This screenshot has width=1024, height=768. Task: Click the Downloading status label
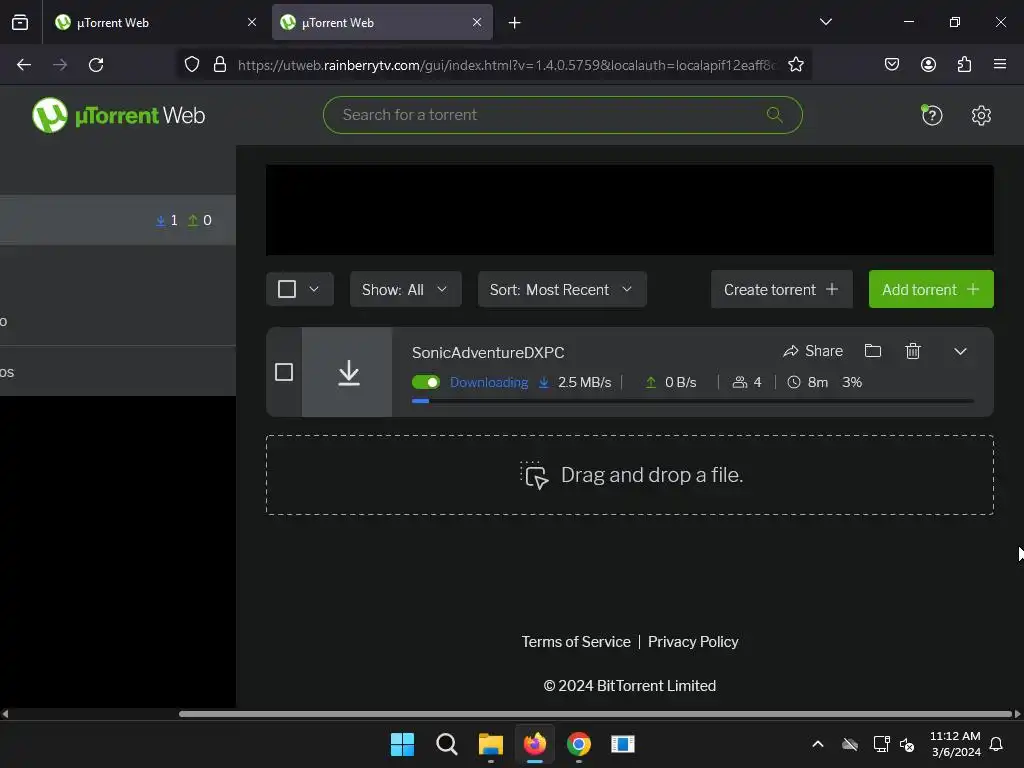(489, 382)
